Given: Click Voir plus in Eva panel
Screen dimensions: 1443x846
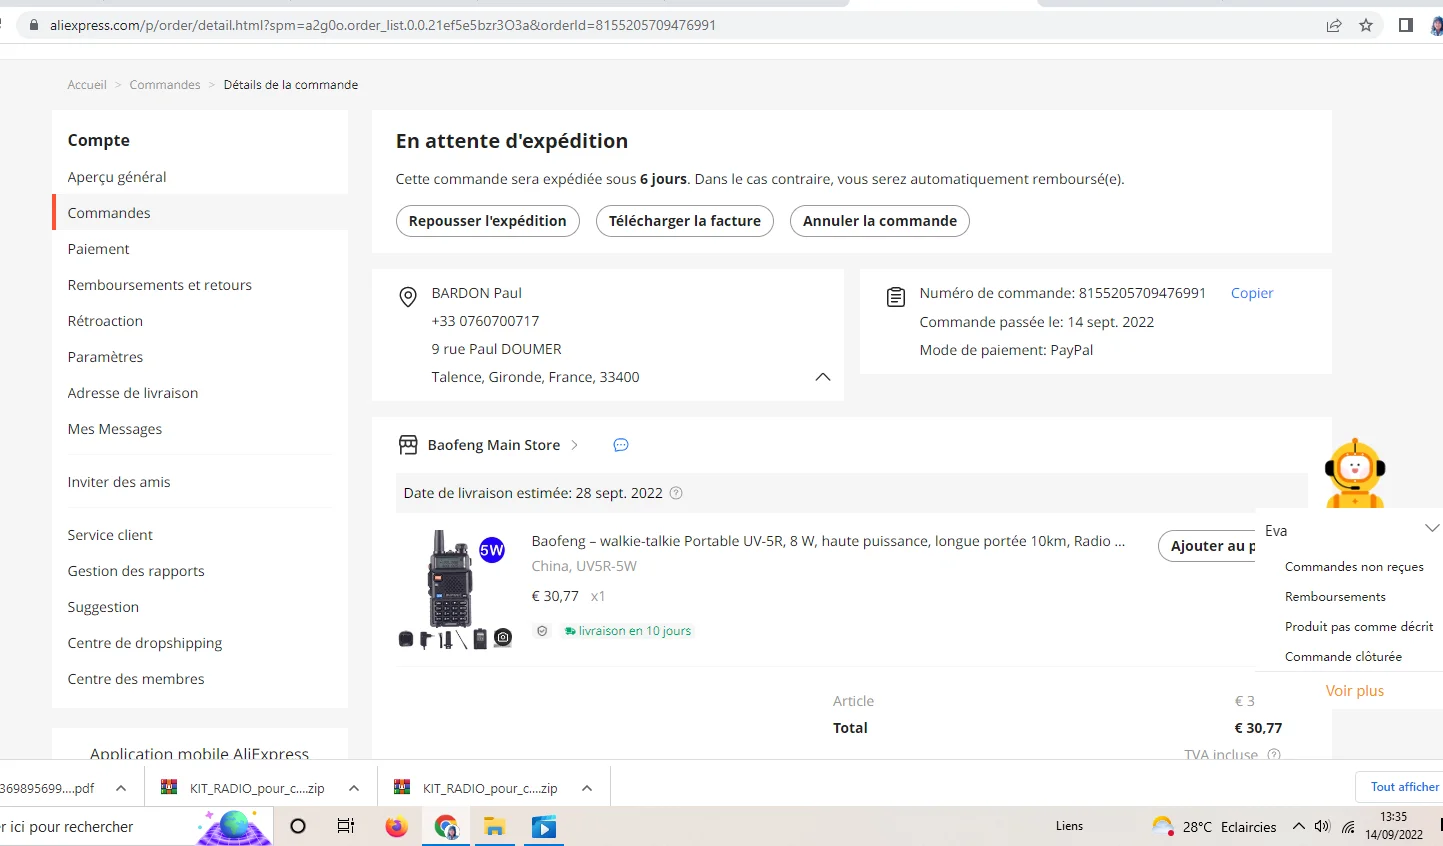Looking at the screenshot, I should click(1355, 691).
